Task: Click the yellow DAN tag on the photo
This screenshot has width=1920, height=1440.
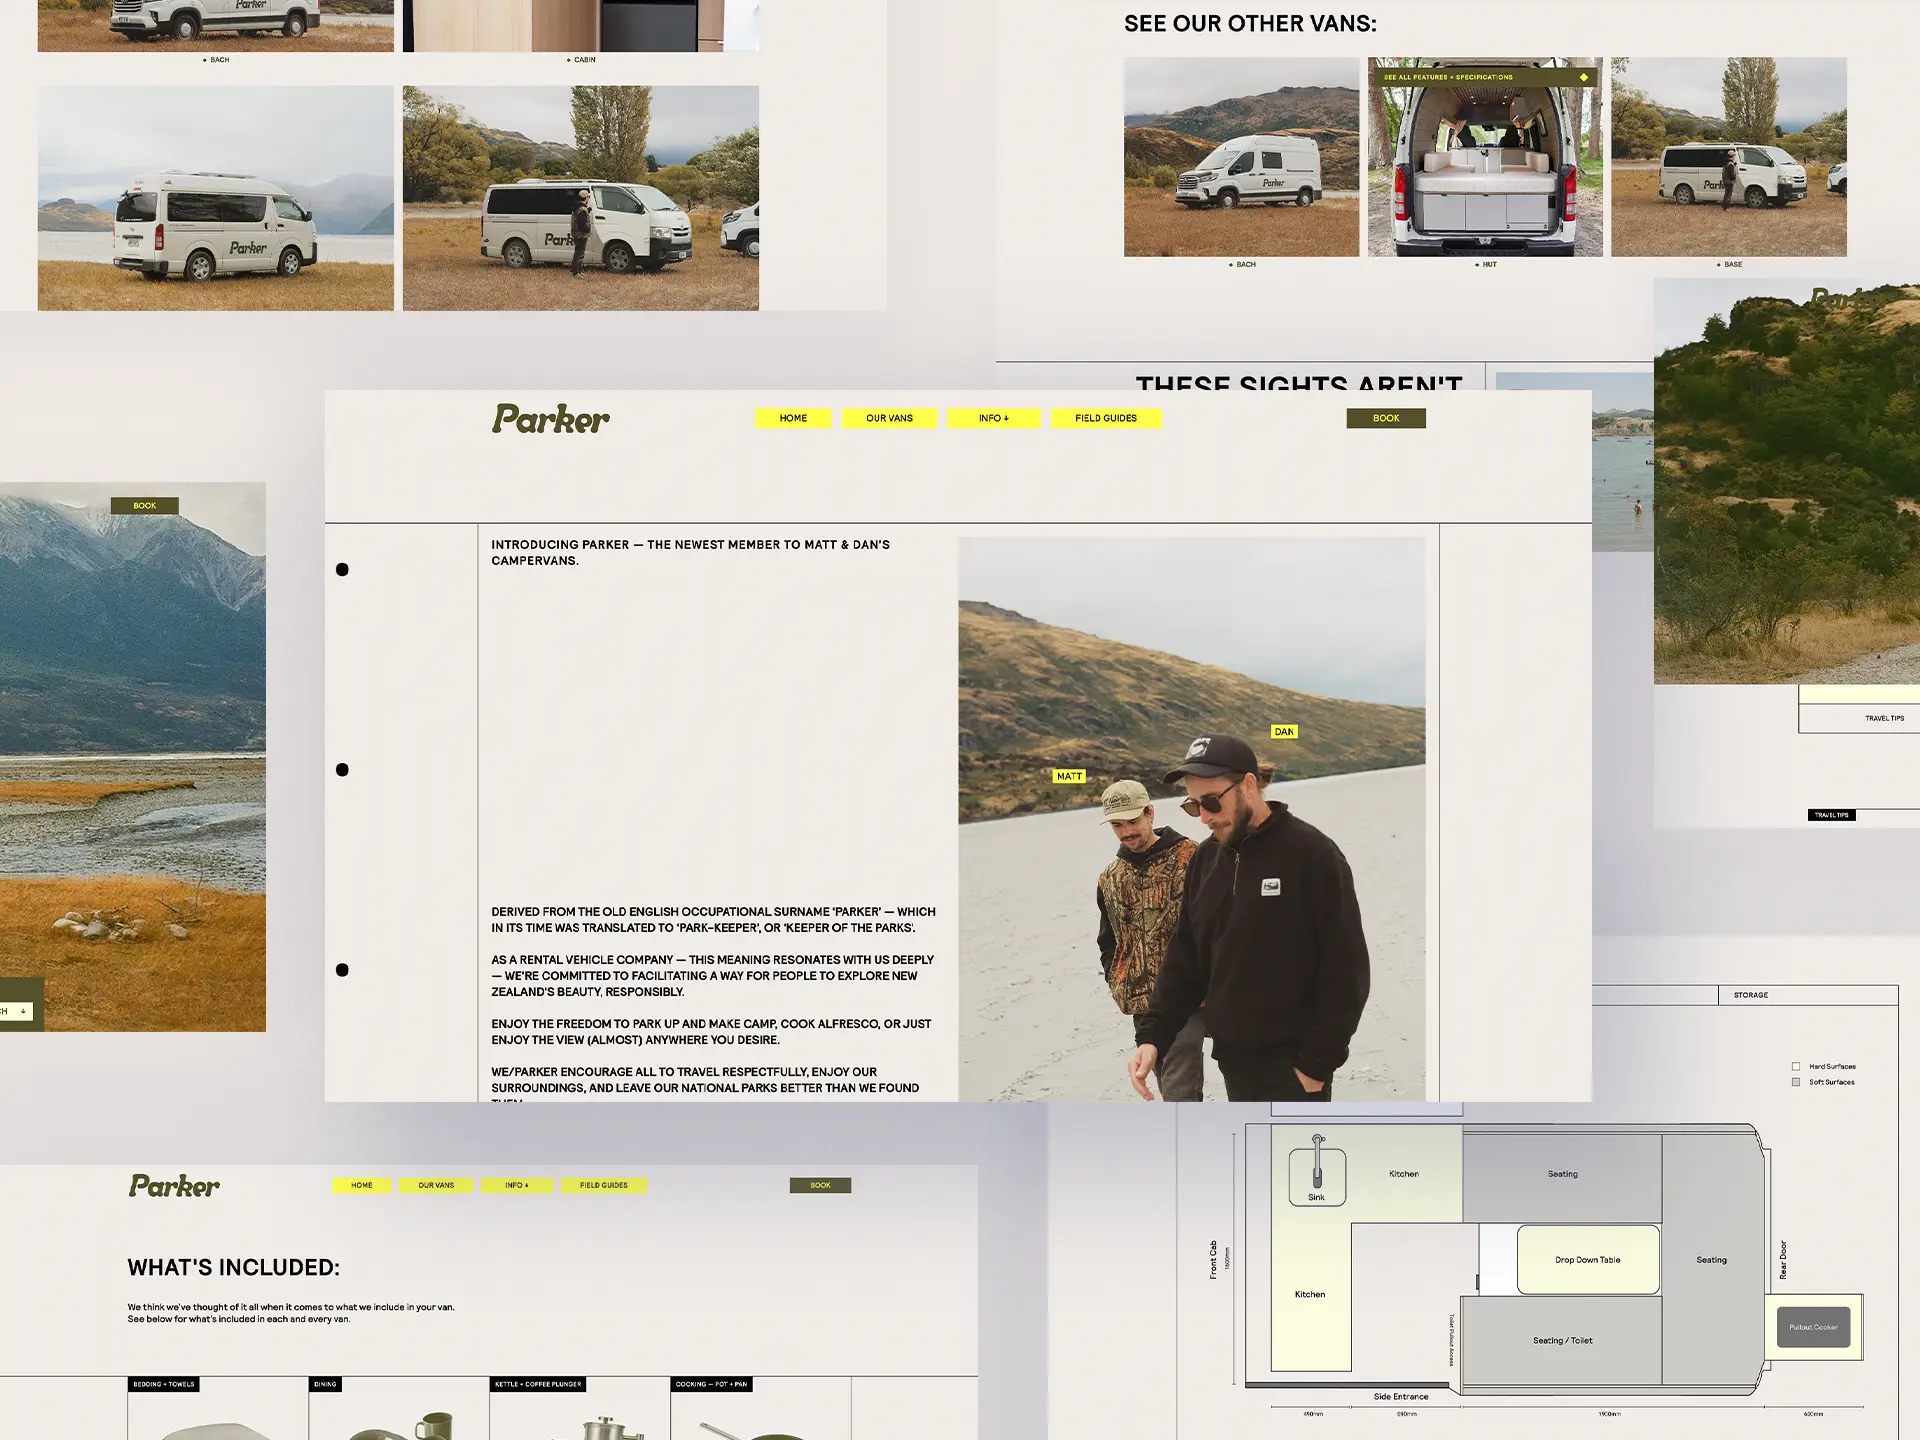Action: pos(1284,732)
